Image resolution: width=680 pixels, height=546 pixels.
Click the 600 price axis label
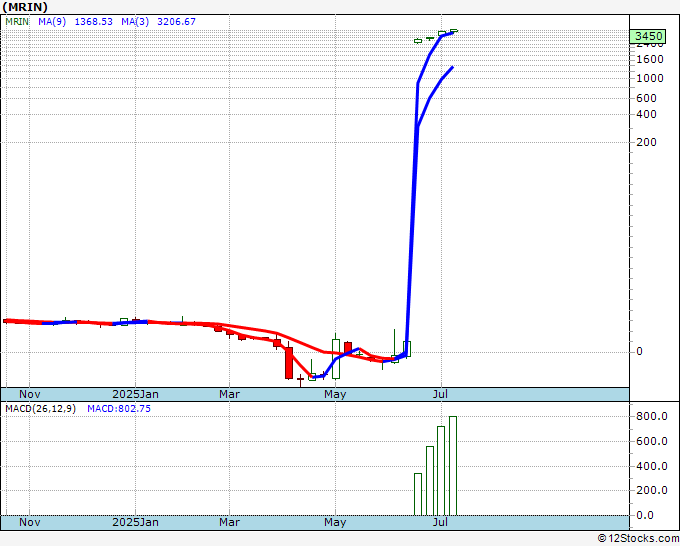click(646, 98)
